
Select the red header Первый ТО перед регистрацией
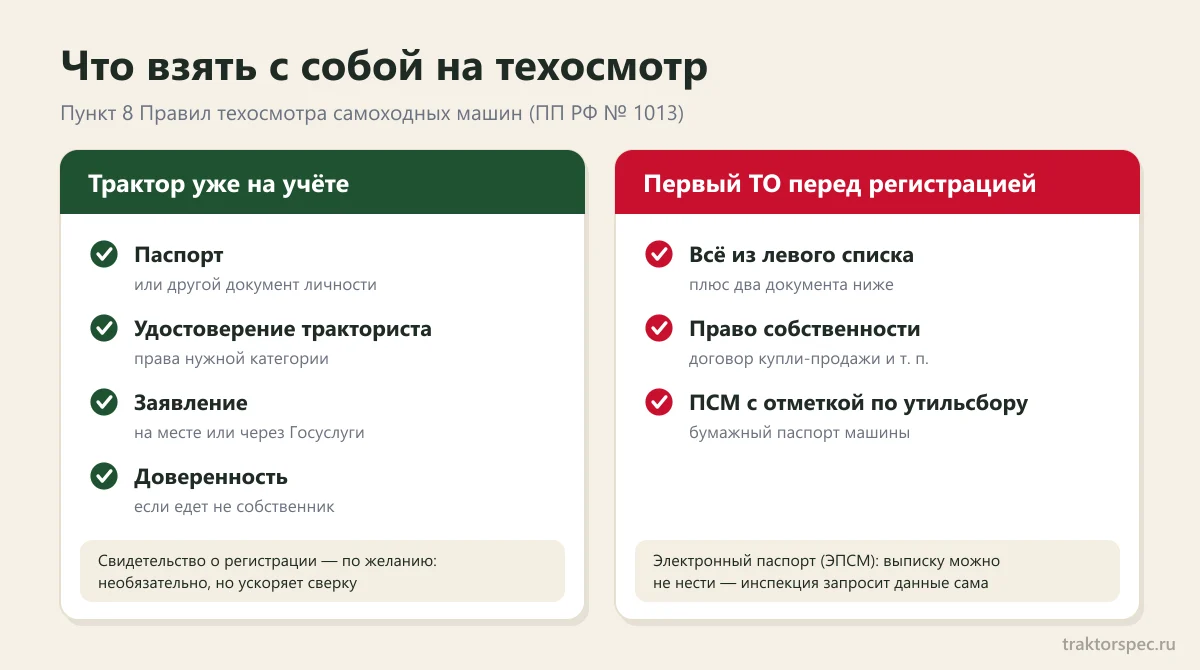pos(877,183)
